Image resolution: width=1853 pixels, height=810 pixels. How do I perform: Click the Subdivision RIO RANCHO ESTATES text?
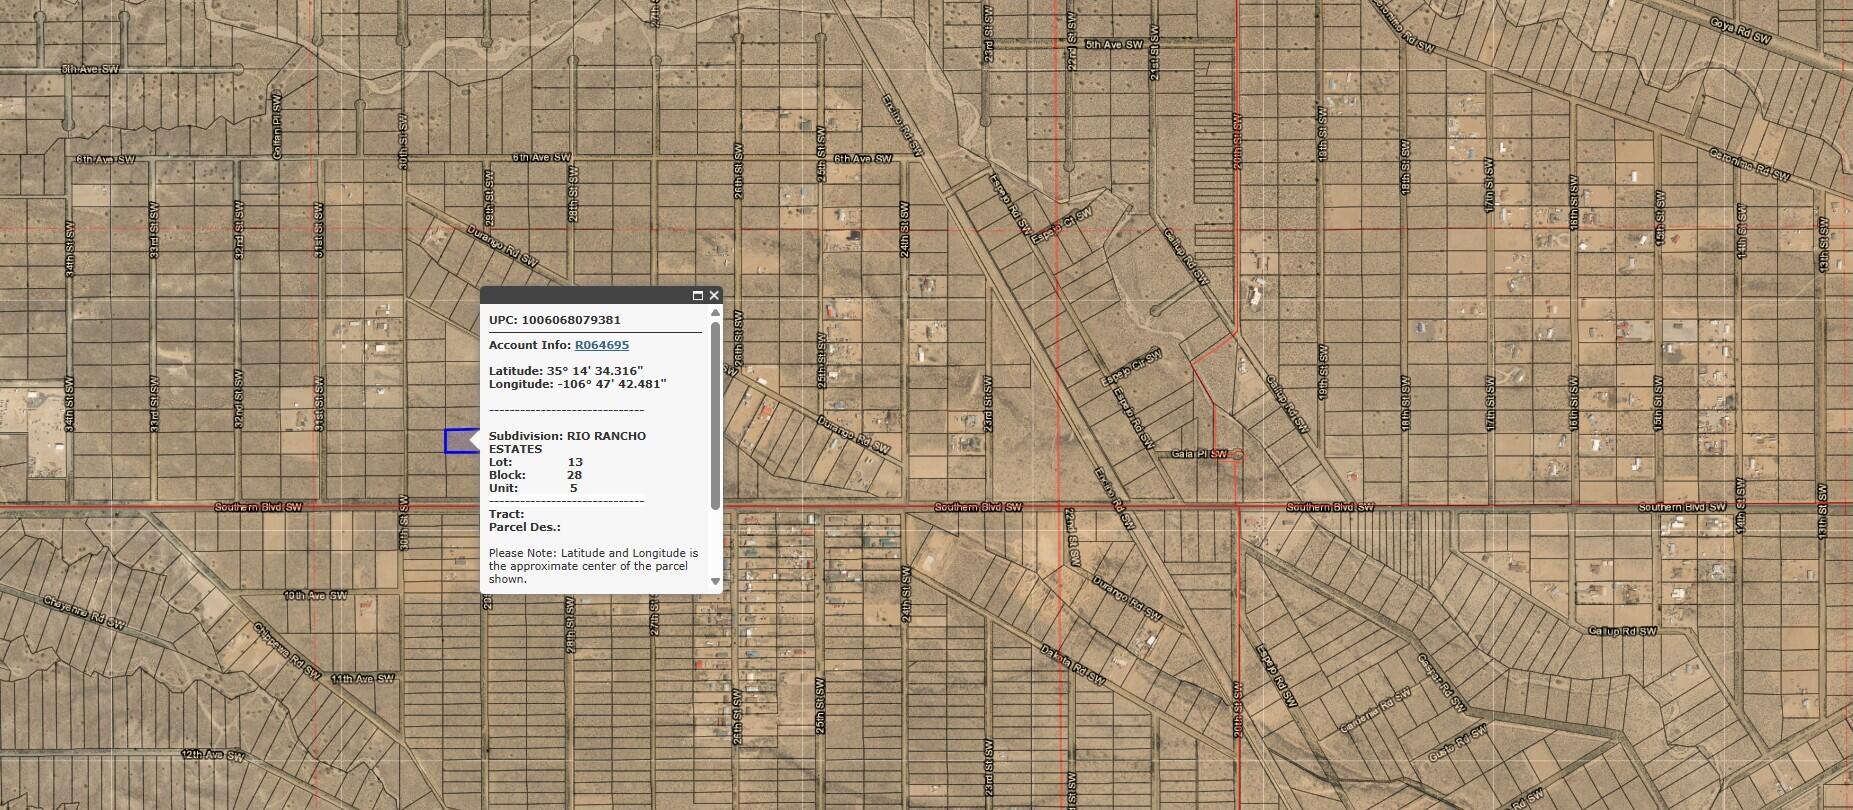click(x=567, y=442)
